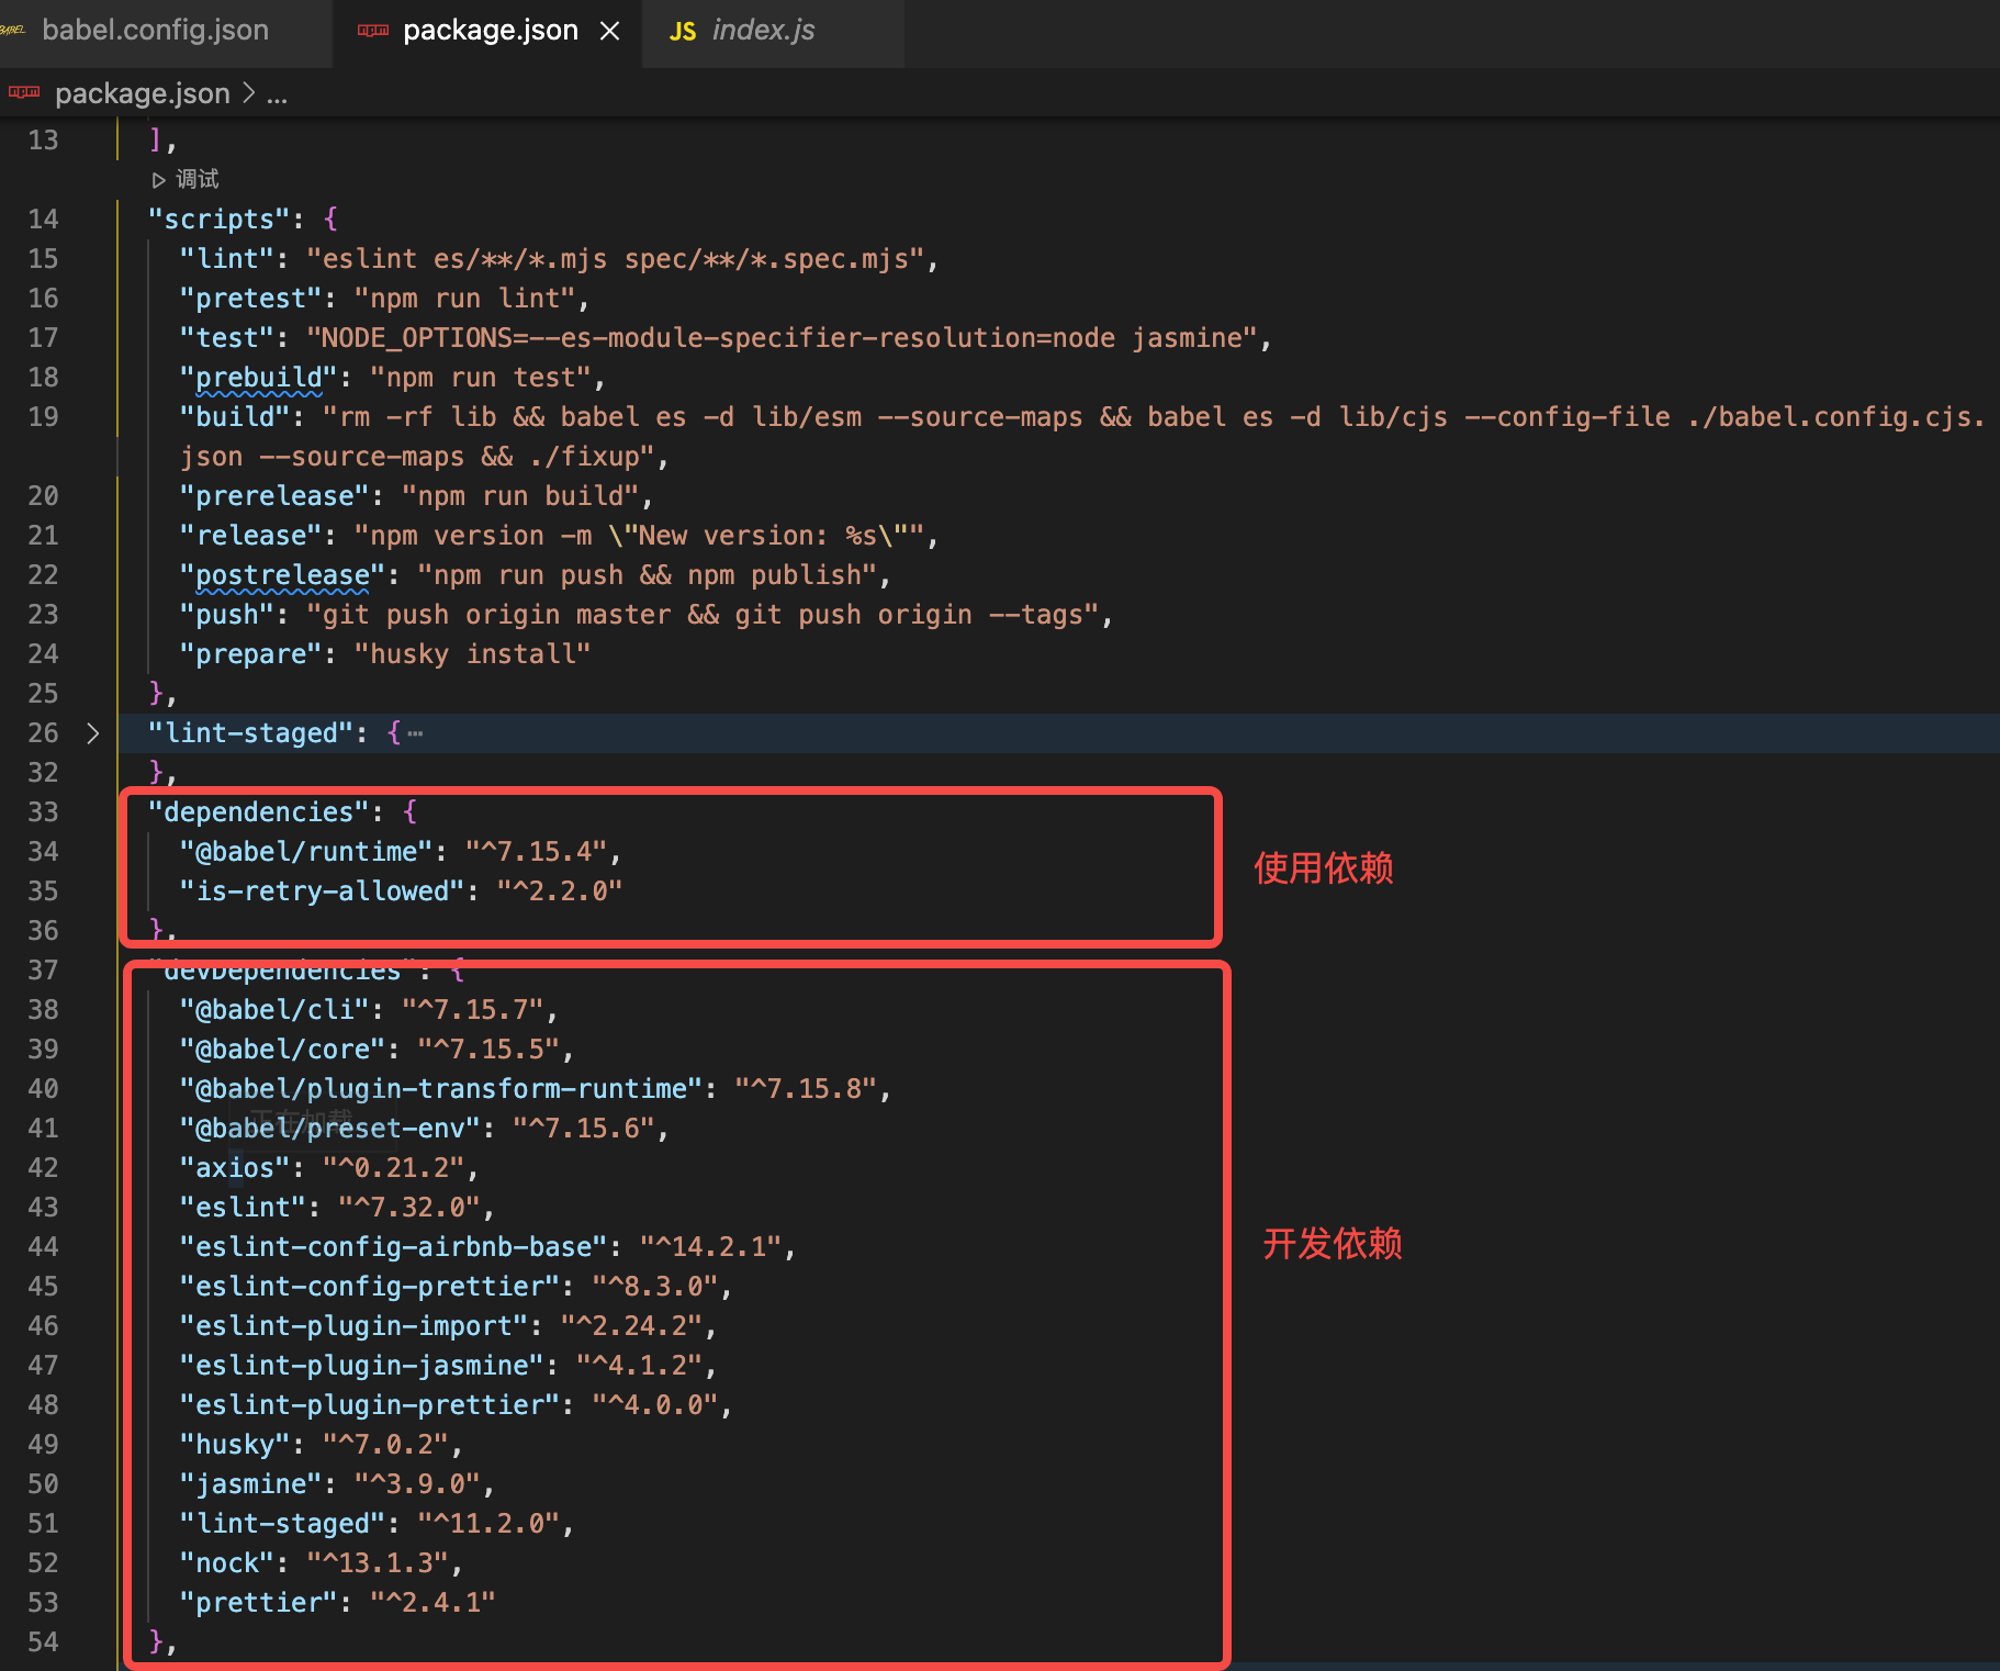Click the underlined "prebuild" key

point(259,378)
